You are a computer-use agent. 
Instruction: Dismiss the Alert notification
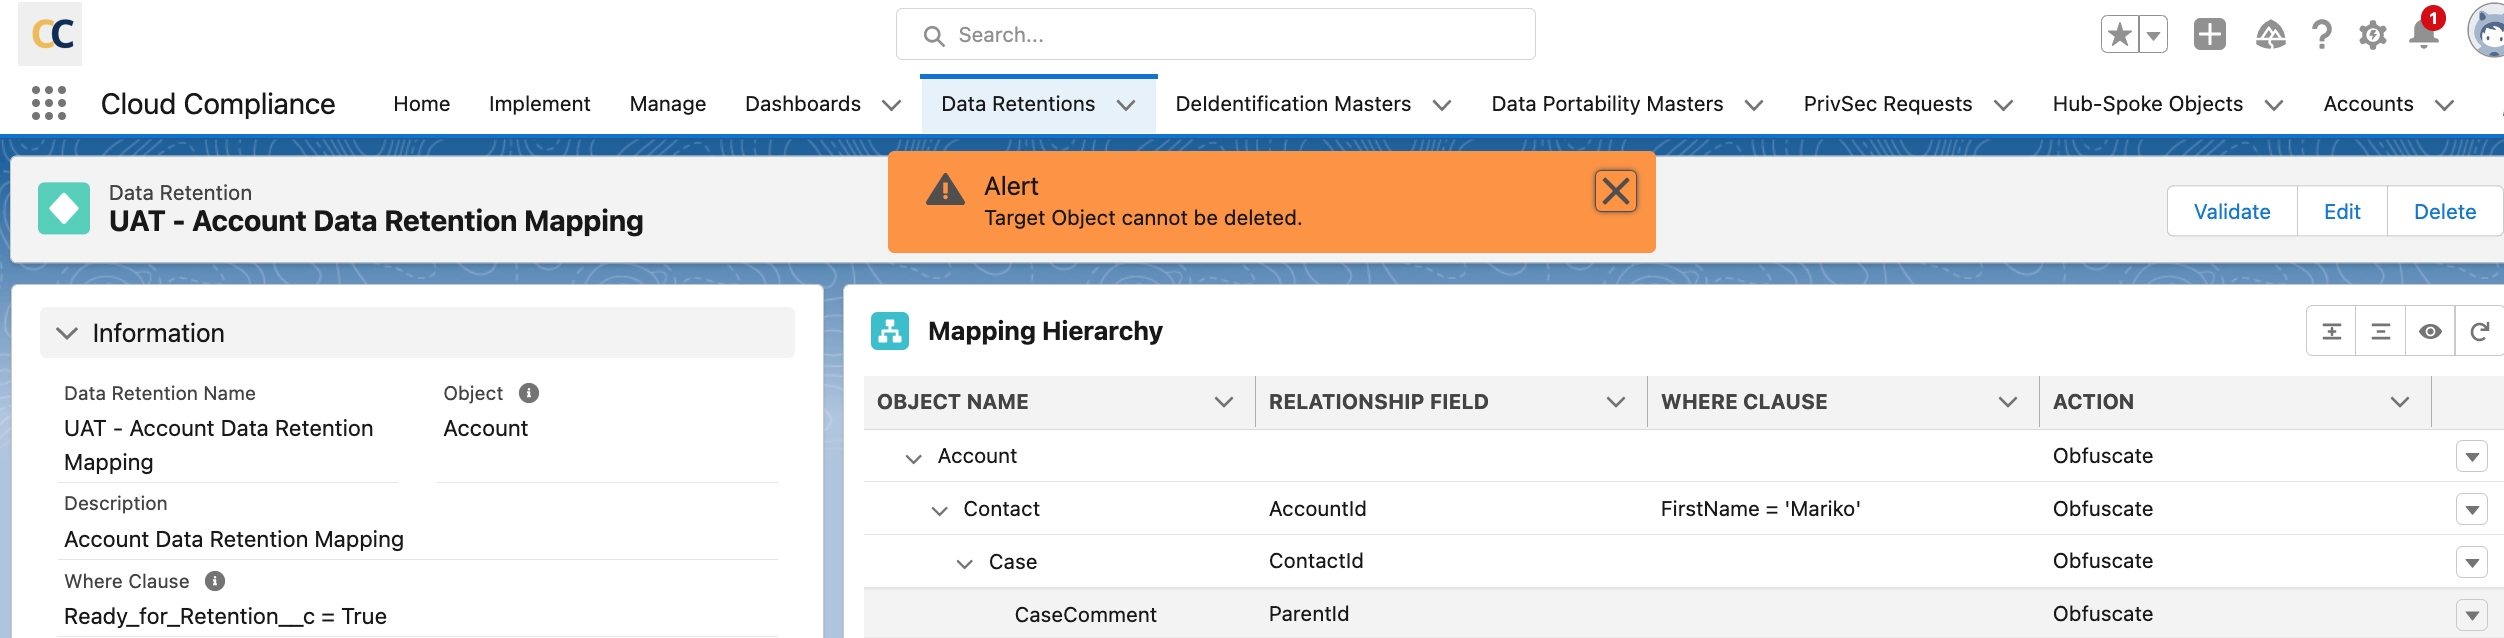click(x=1615, y=191)
